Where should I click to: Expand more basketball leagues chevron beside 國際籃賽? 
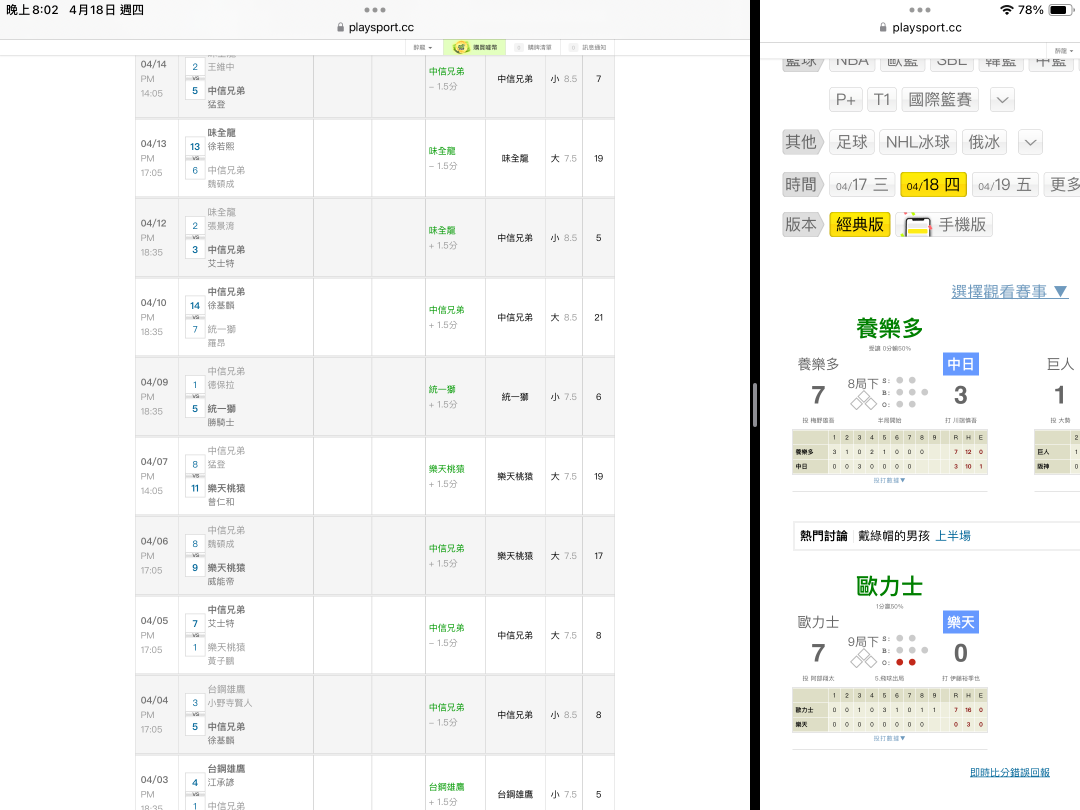click(x=1002, y=100)
